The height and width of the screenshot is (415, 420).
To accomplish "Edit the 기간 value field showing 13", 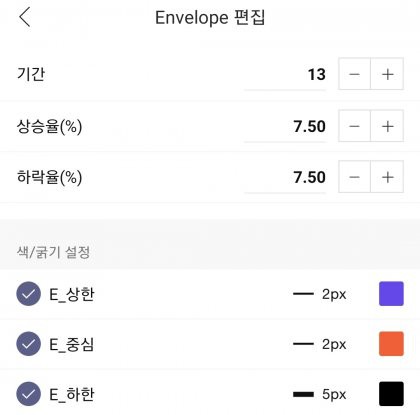I will click(285, 74).
